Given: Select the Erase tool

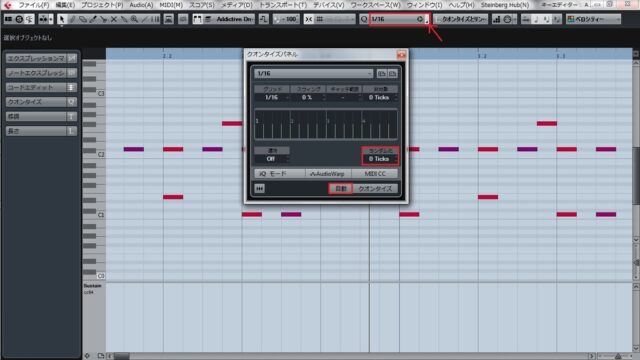Looking at the screenshot, I should click(x=82, y=19).
